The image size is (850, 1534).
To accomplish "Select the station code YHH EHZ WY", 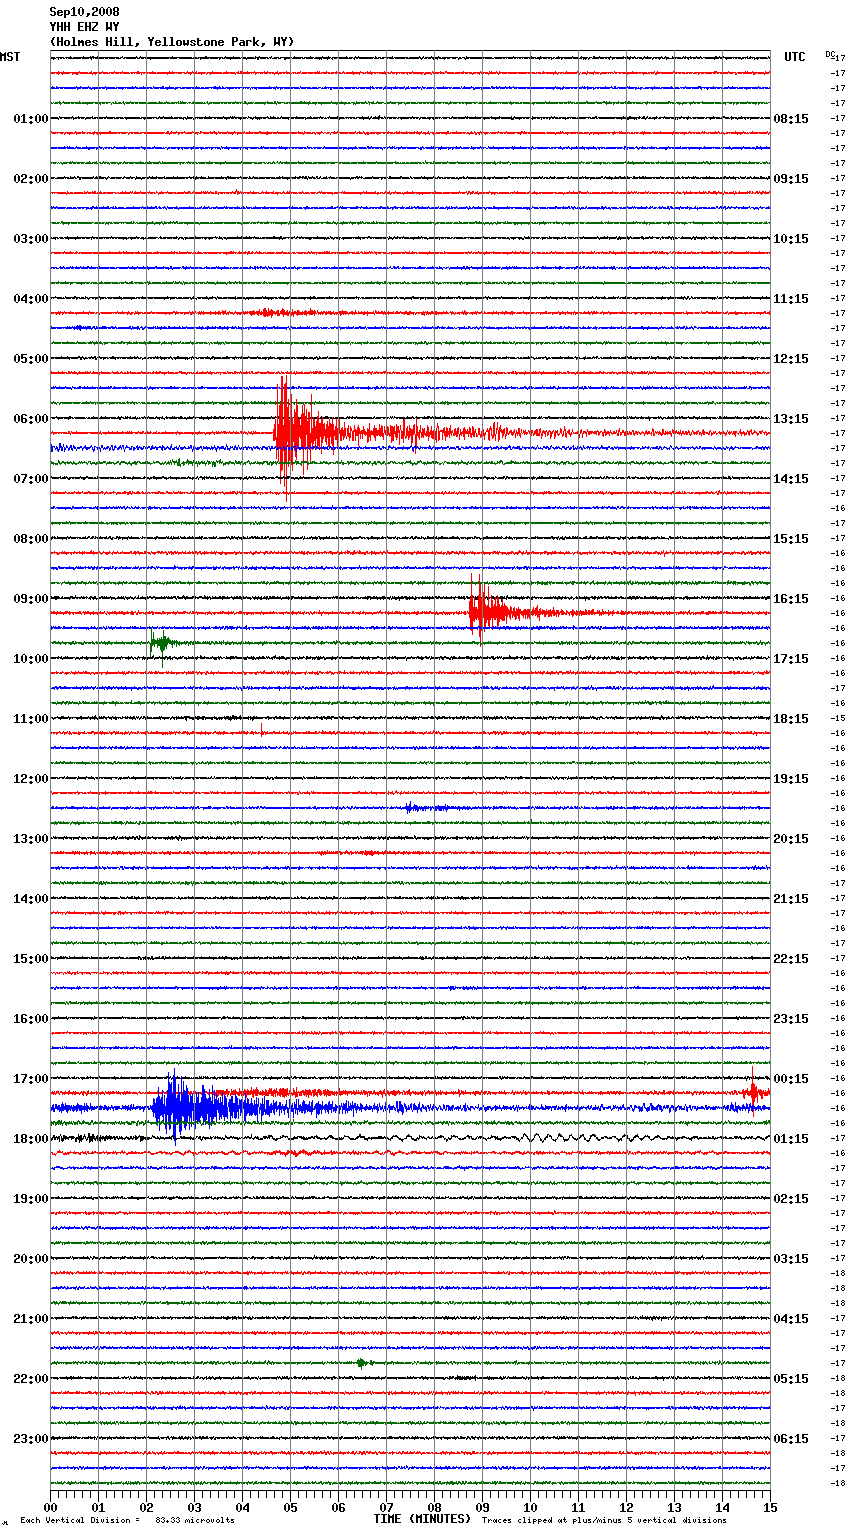I will [84, 27].
